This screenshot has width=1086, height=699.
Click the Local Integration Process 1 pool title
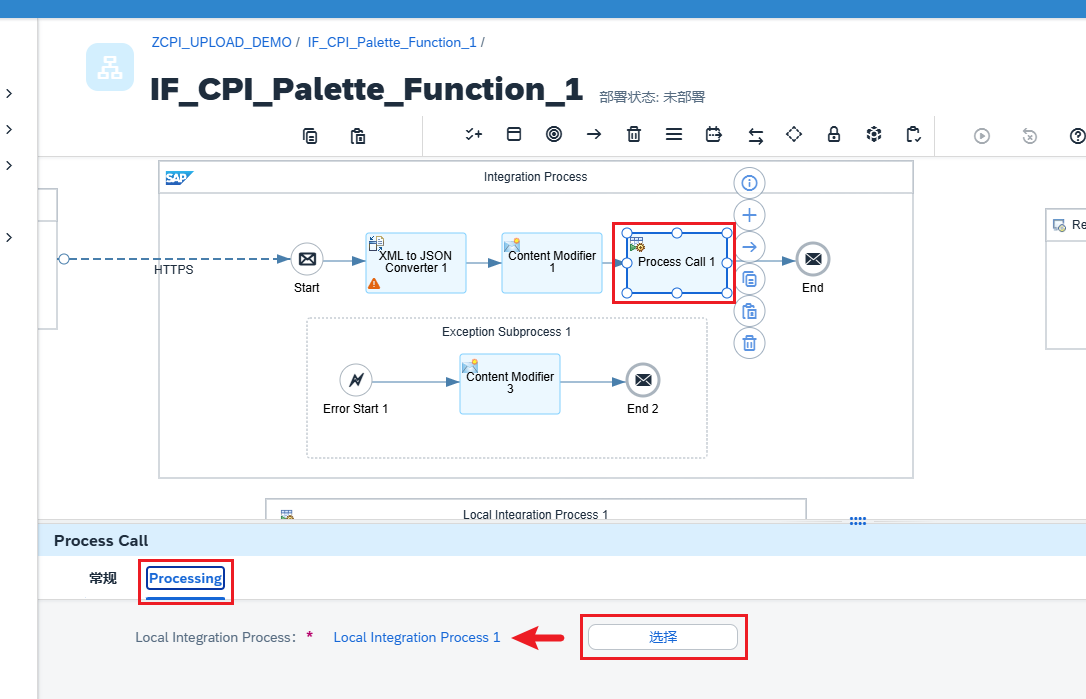point(535,514)
